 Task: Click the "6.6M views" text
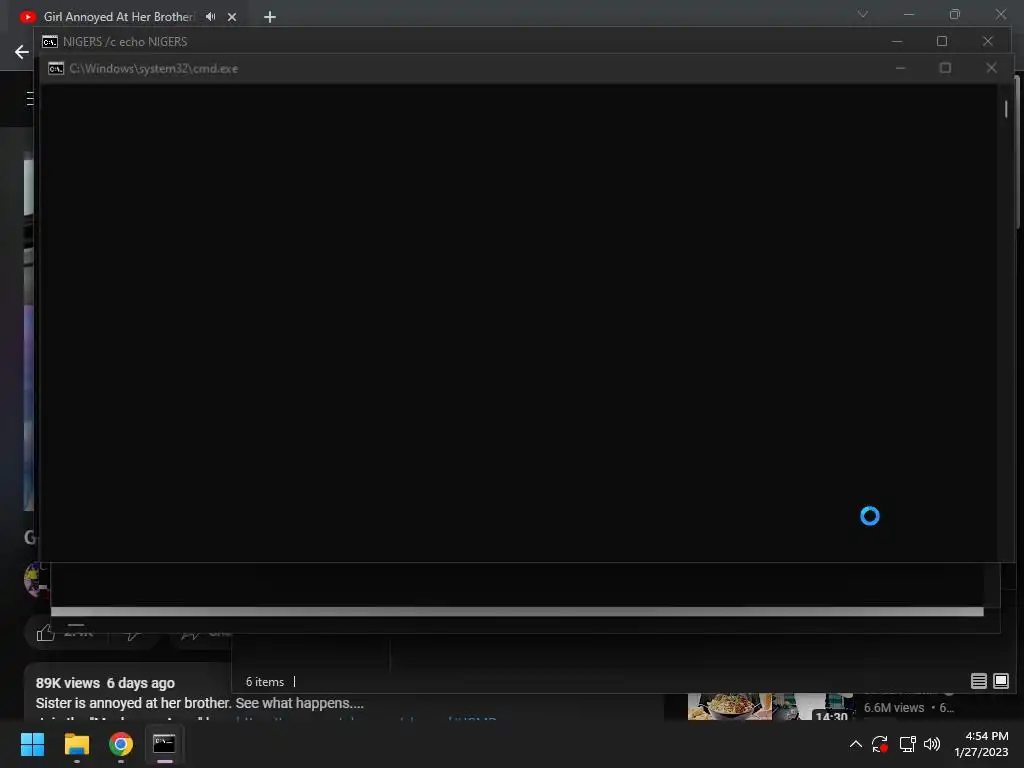point(893,708)
